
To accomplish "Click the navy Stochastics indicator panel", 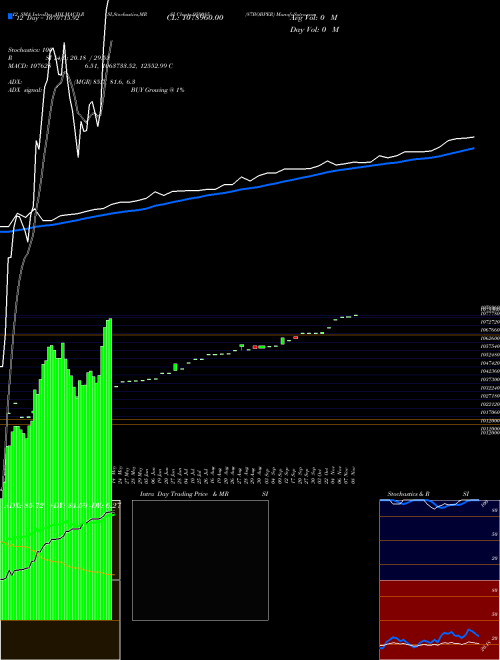I will click(x=439, y=540).
